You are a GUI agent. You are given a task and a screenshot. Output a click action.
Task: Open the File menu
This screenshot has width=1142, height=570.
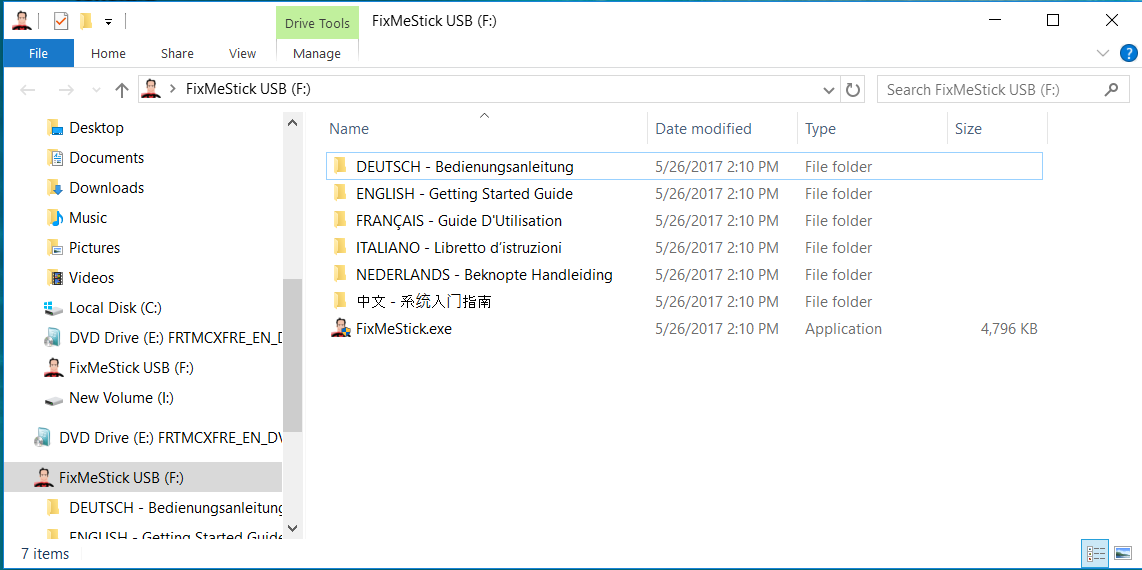click(x=38, y=53)
